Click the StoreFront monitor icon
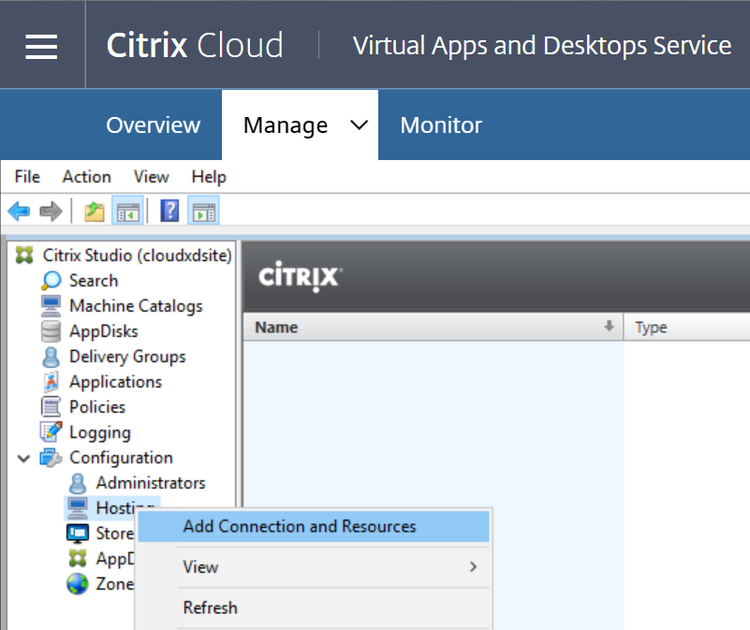This screenshot has width=750, height=630. click(77, 533)
